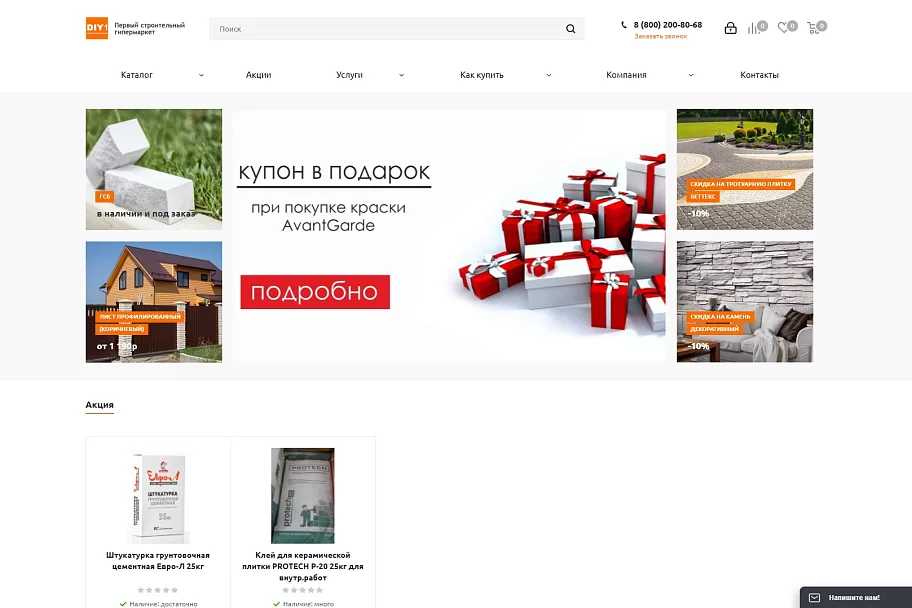Open the Акции menu item
This screenshot has width=912, height=608.
(x=258, y=75)
